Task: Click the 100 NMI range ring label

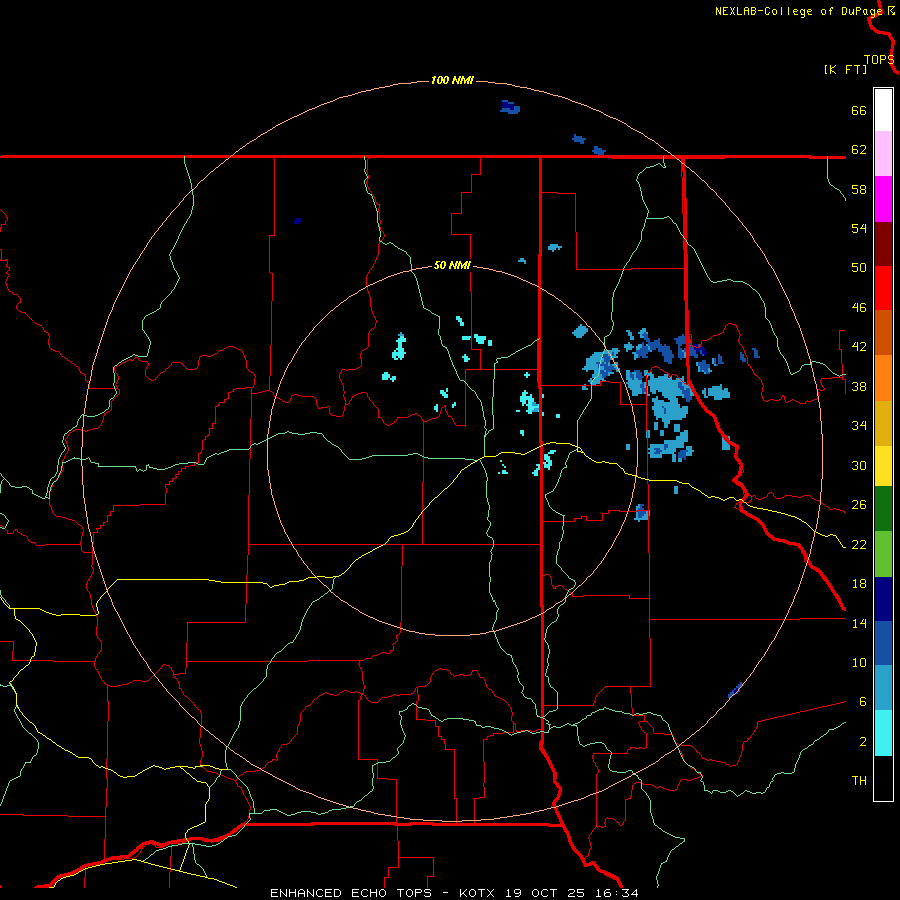Action: [x=452, y=80]
